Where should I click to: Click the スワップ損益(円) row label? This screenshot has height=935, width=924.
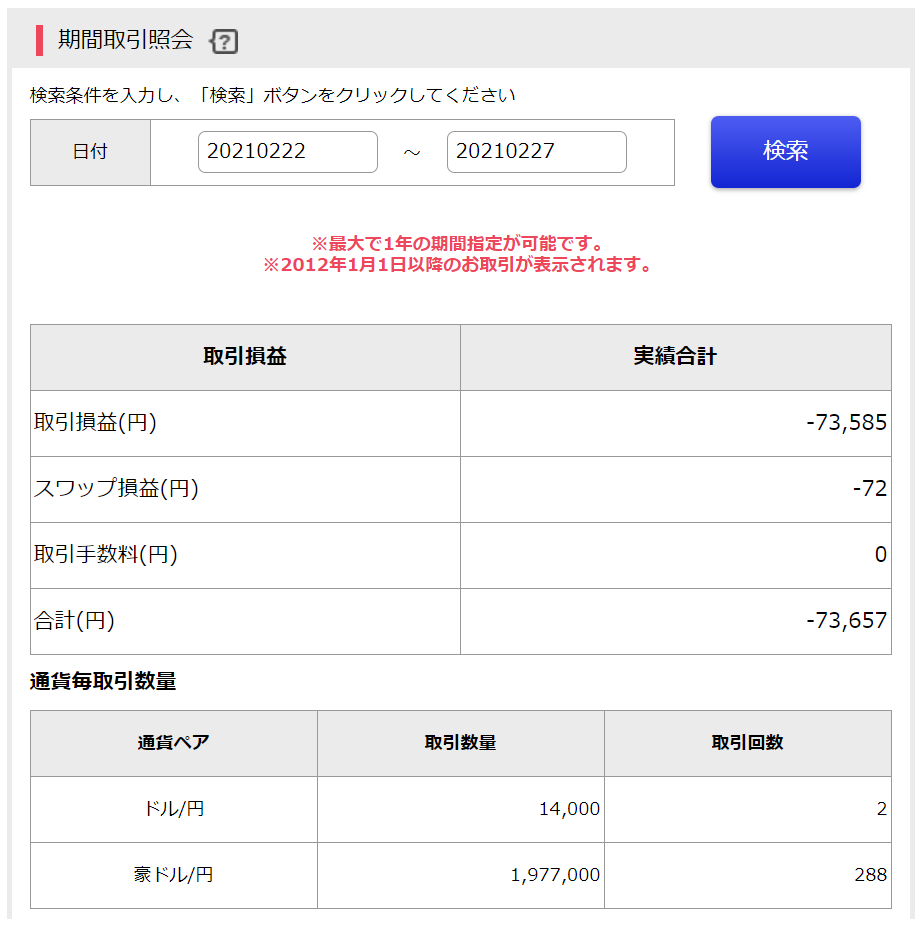(x=116, y=488)
